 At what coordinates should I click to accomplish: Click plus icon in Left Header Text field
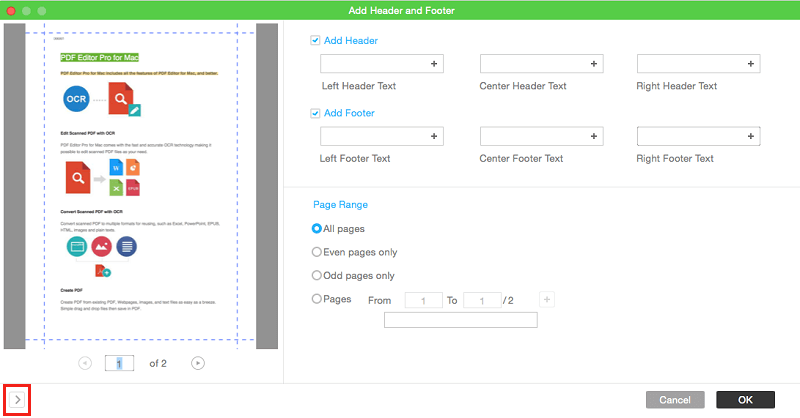click(434, 64)
